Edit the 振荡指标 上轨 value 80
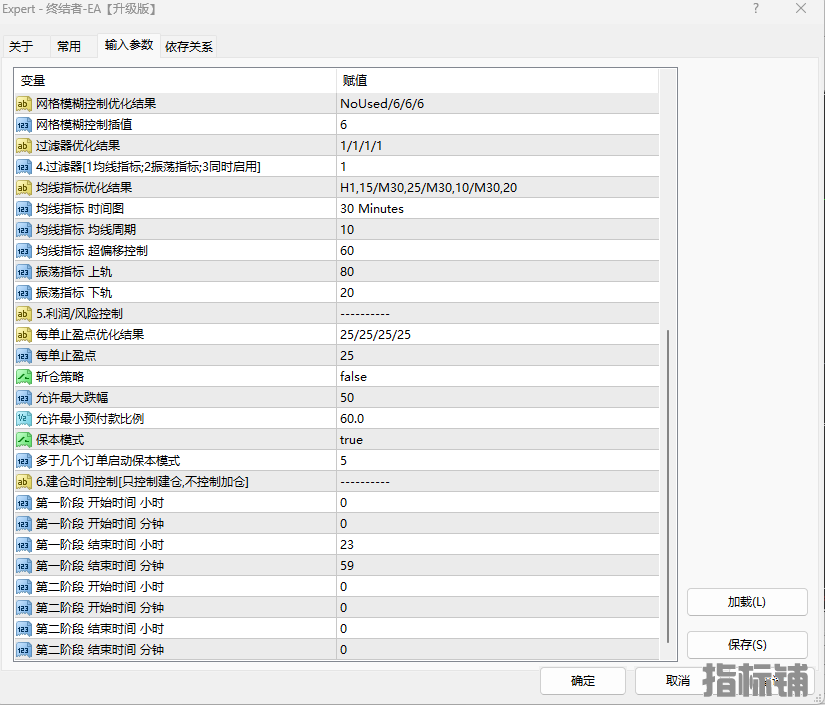The width and height of the screenshot is (825, 705). 498,272
